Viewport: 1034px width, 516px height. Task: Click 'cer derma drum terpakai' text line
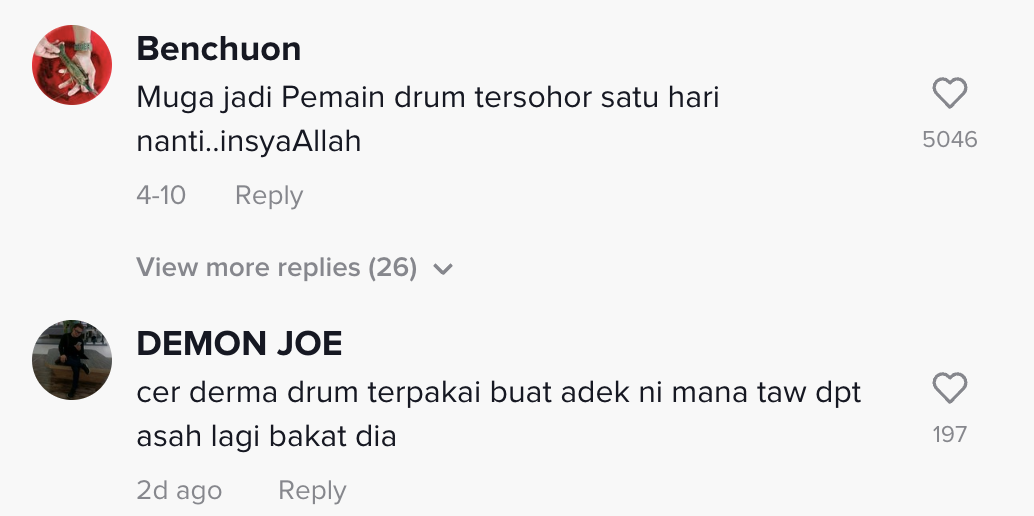pyautogui.click(x=498, y=393)
